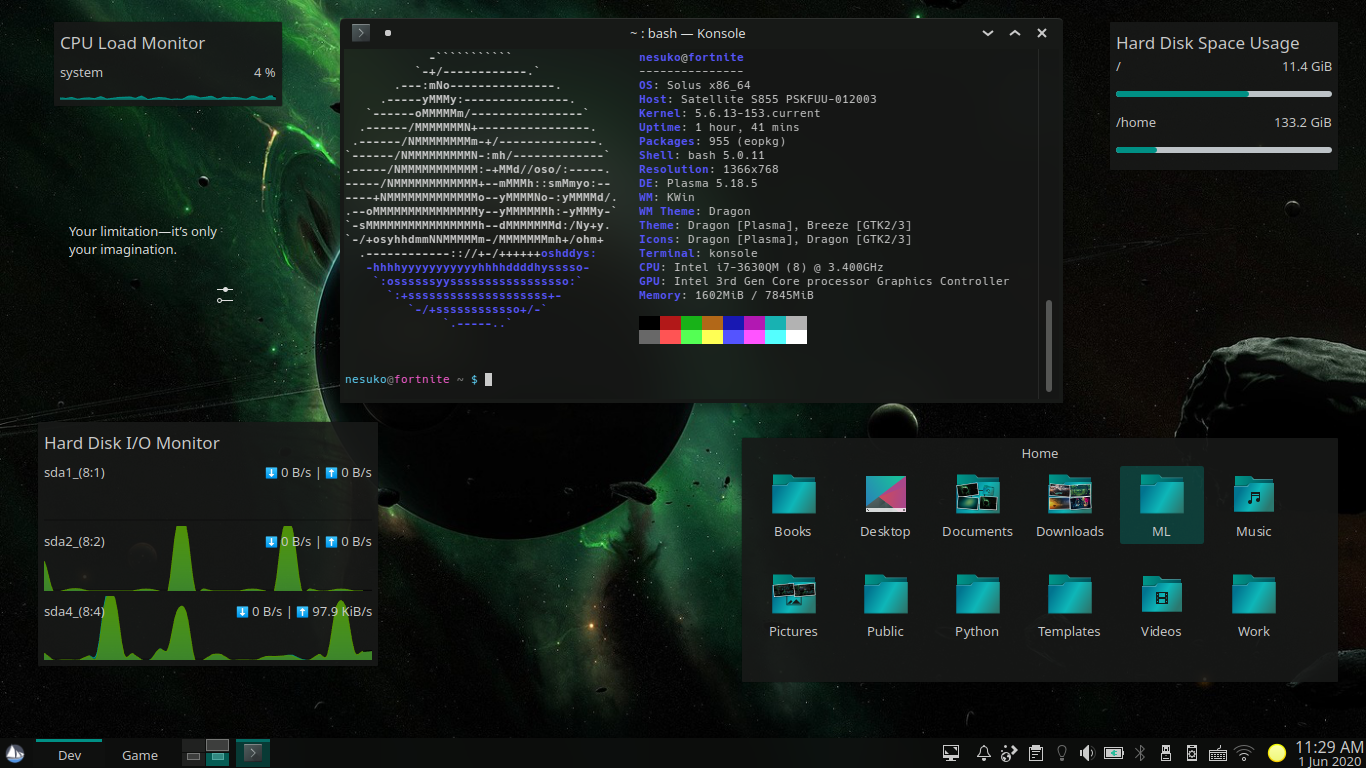
Task: Switch to the Game activity
Action: pyautogui.click(x=140, y=754)
